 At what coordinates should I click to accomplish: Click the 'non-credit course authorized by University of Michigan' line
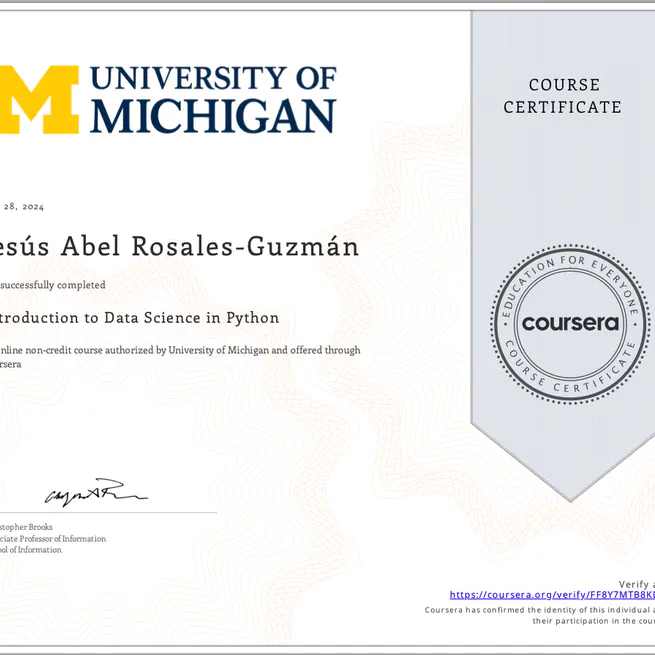(x=147, y=350)
